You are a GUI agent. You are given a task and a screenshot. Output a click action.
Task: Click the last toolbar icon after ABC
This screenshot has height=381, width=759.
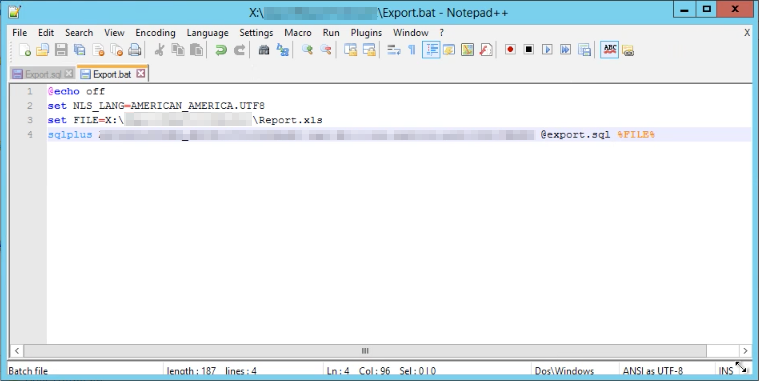(628, 50)
